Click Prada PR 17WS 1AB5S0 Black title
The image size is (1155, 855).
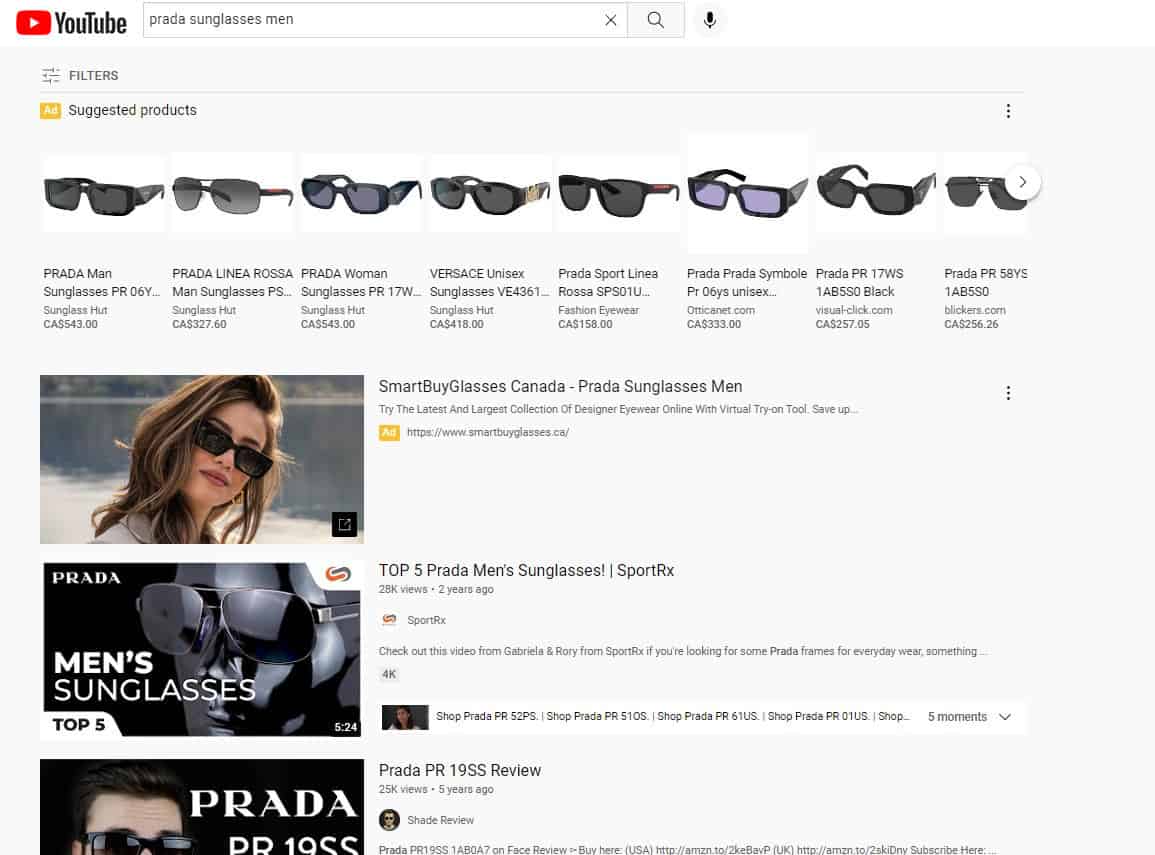click(x=859, y=283)
